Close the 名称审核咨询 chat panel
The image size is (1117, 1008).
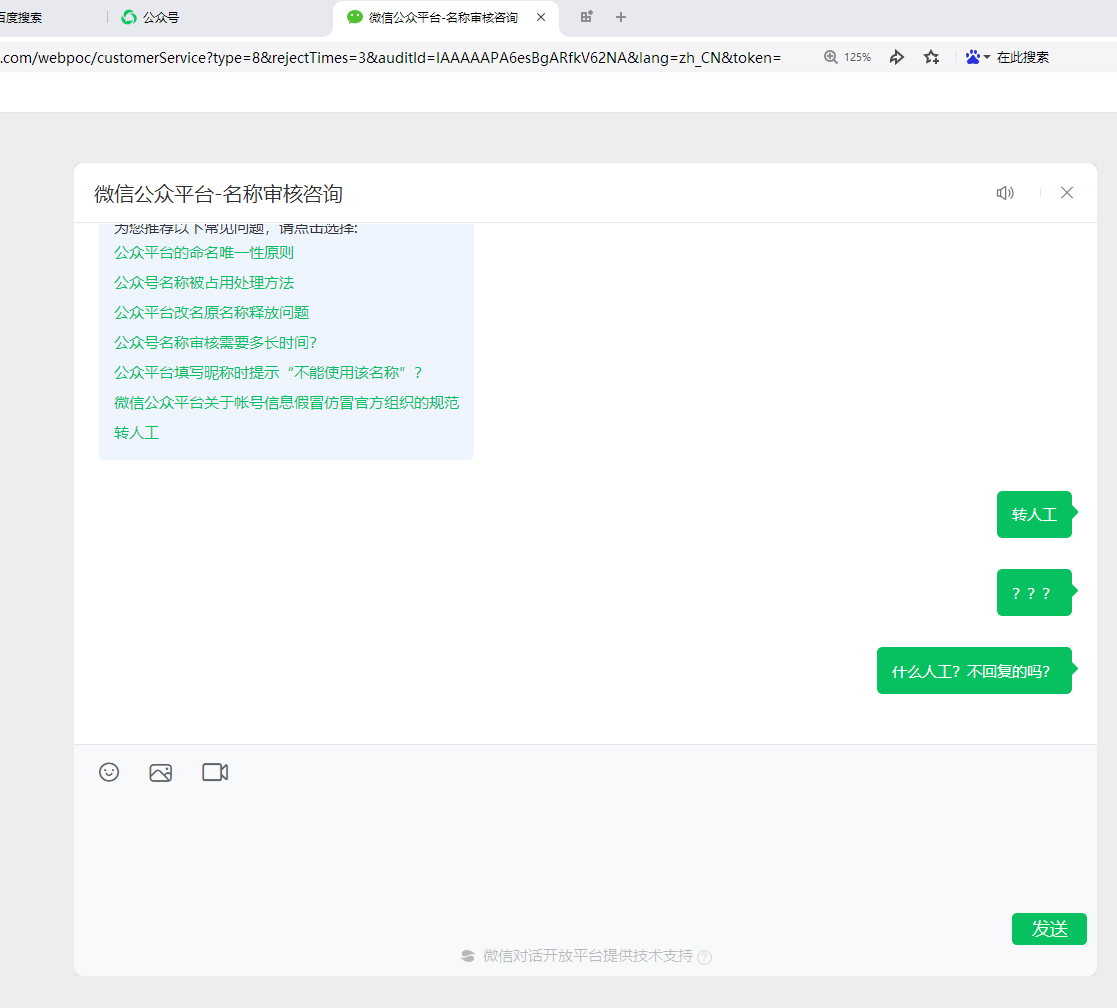point(1066,193)
